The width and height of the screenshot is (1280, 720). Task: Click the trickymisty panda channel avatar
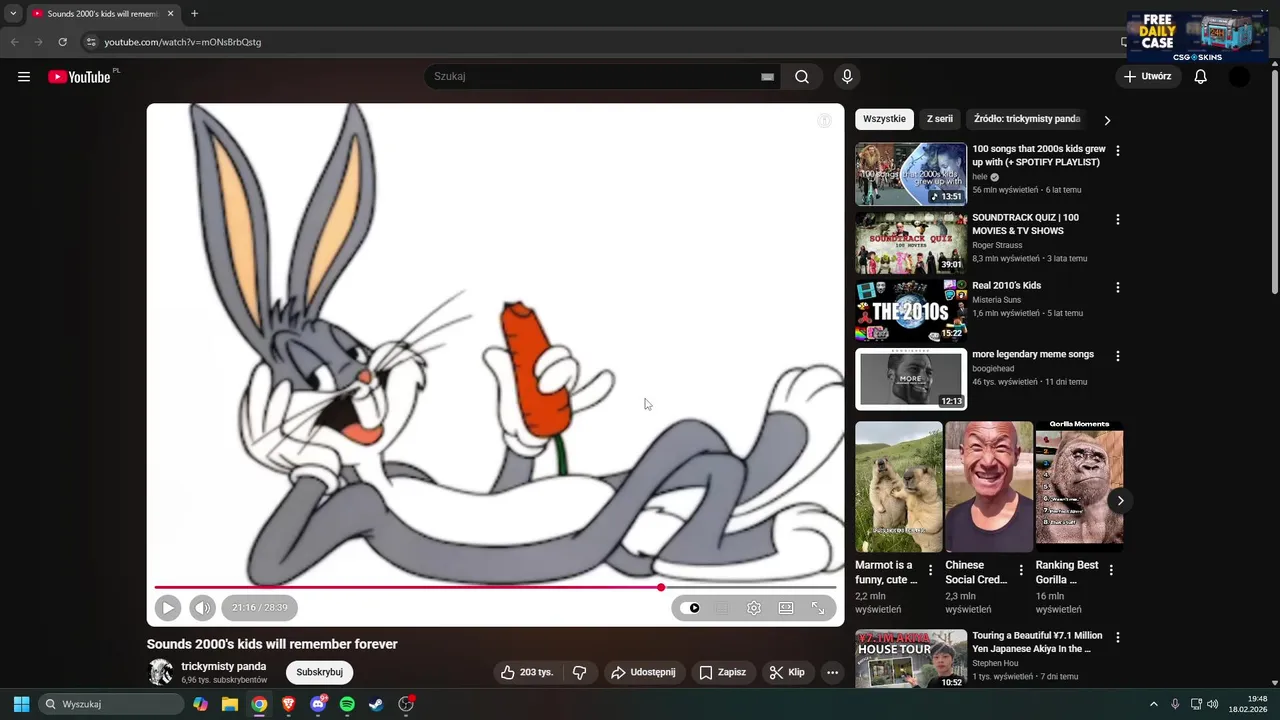click(161, 672)
